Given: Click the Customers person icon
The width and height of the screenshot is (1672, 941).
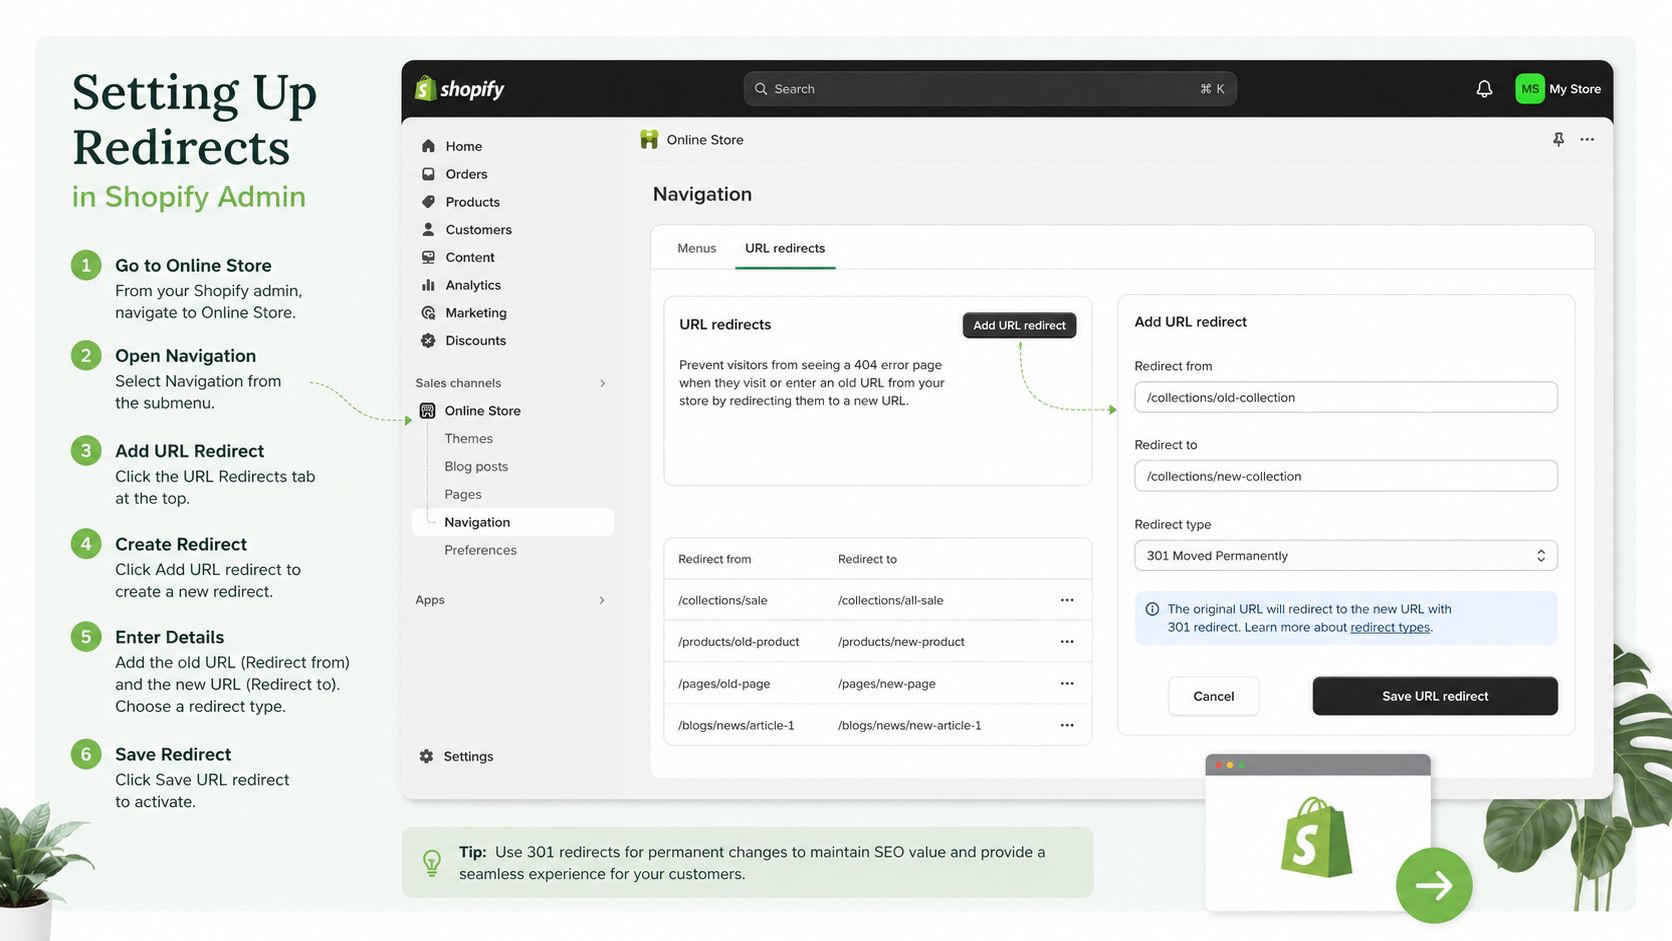Looking at the screenshot, I should coord(428,229).
